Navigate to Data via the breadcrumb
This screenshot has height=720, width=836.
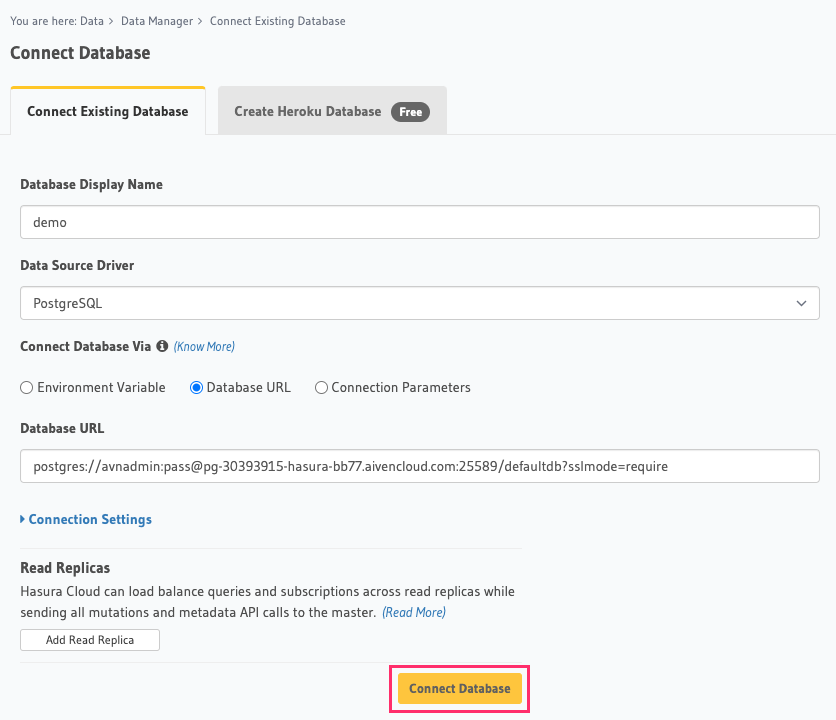point(95,20)
